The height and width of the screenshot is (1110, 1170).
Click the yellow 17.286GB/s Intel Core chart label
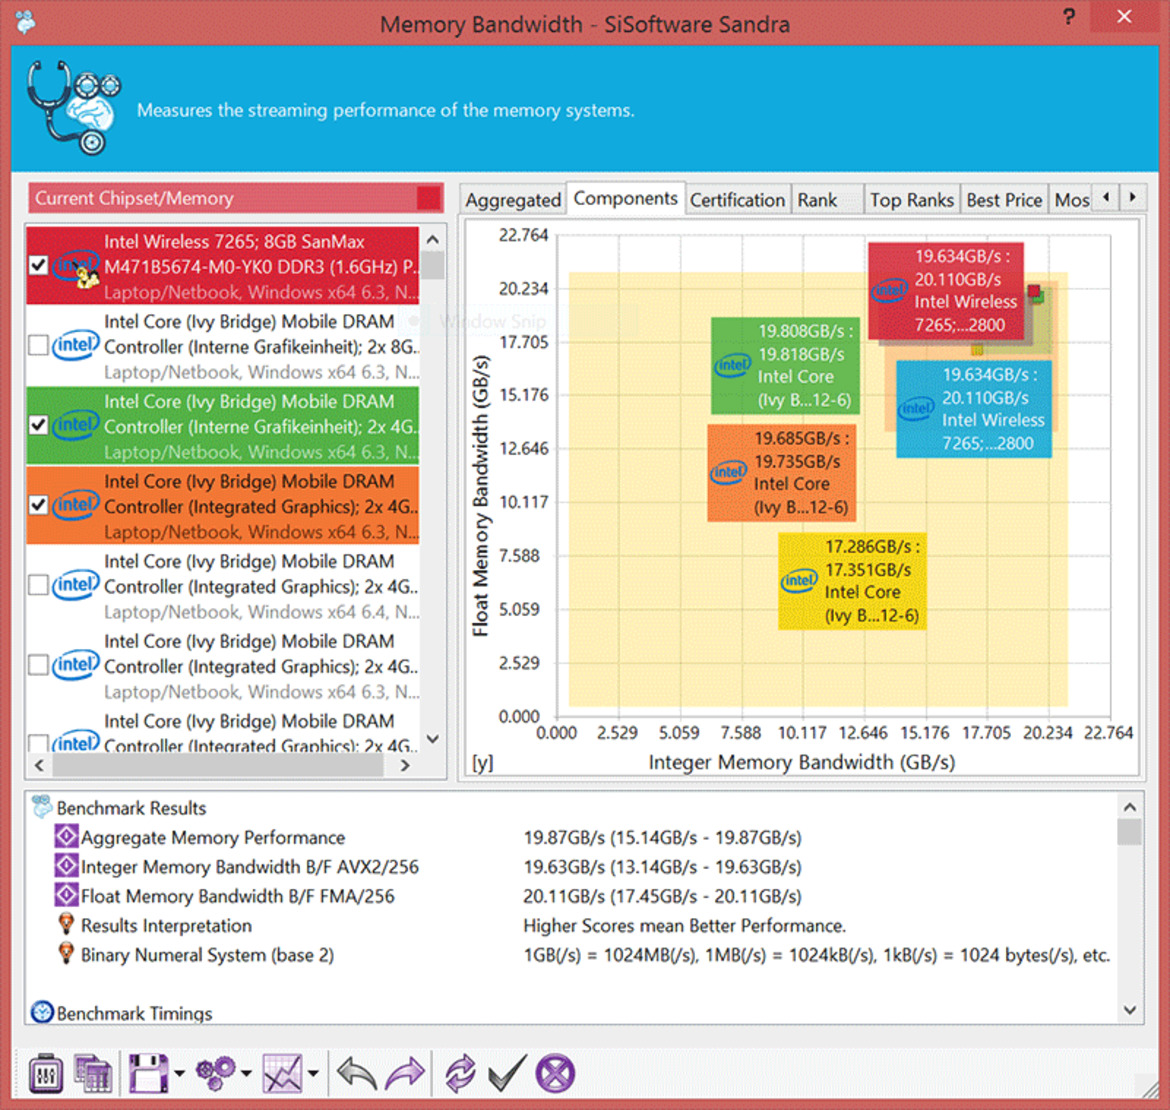853,581
